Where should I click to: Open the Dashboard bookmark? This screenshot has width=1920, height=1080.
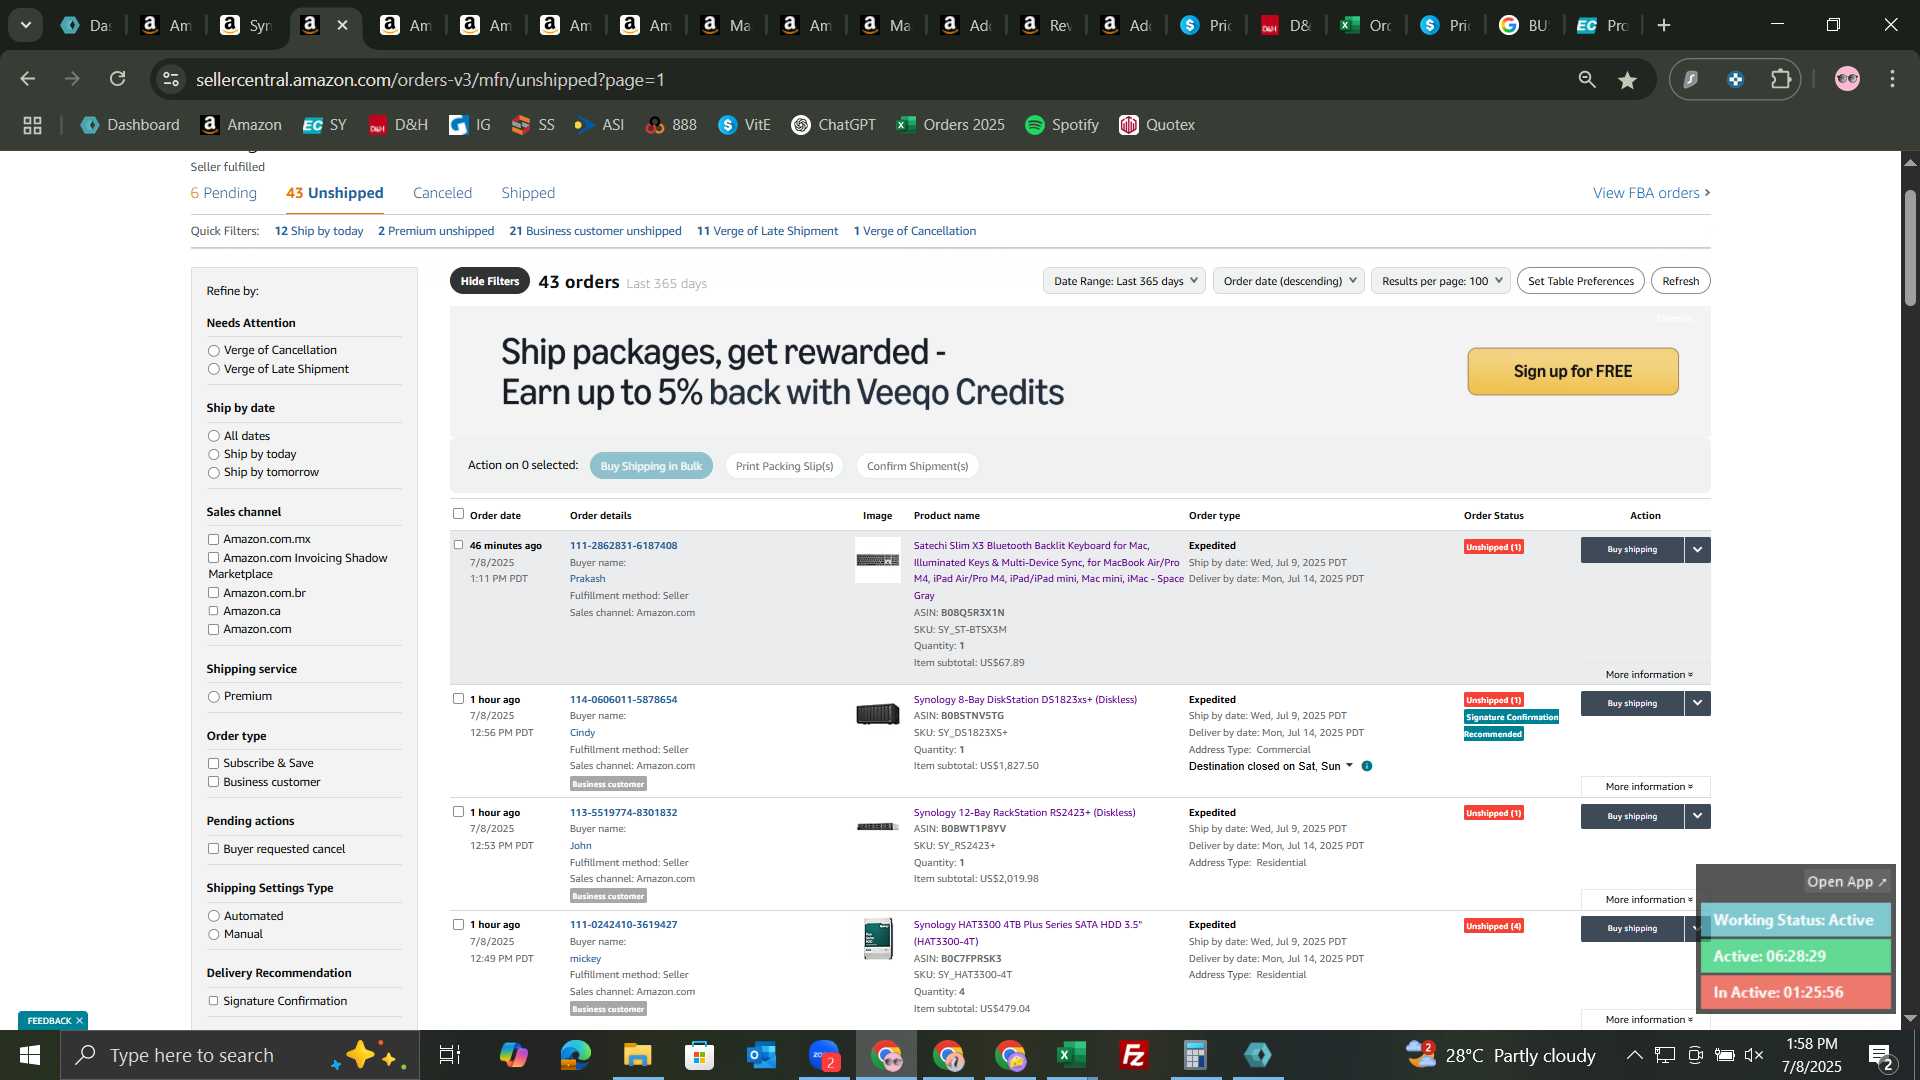click(130, 125)
